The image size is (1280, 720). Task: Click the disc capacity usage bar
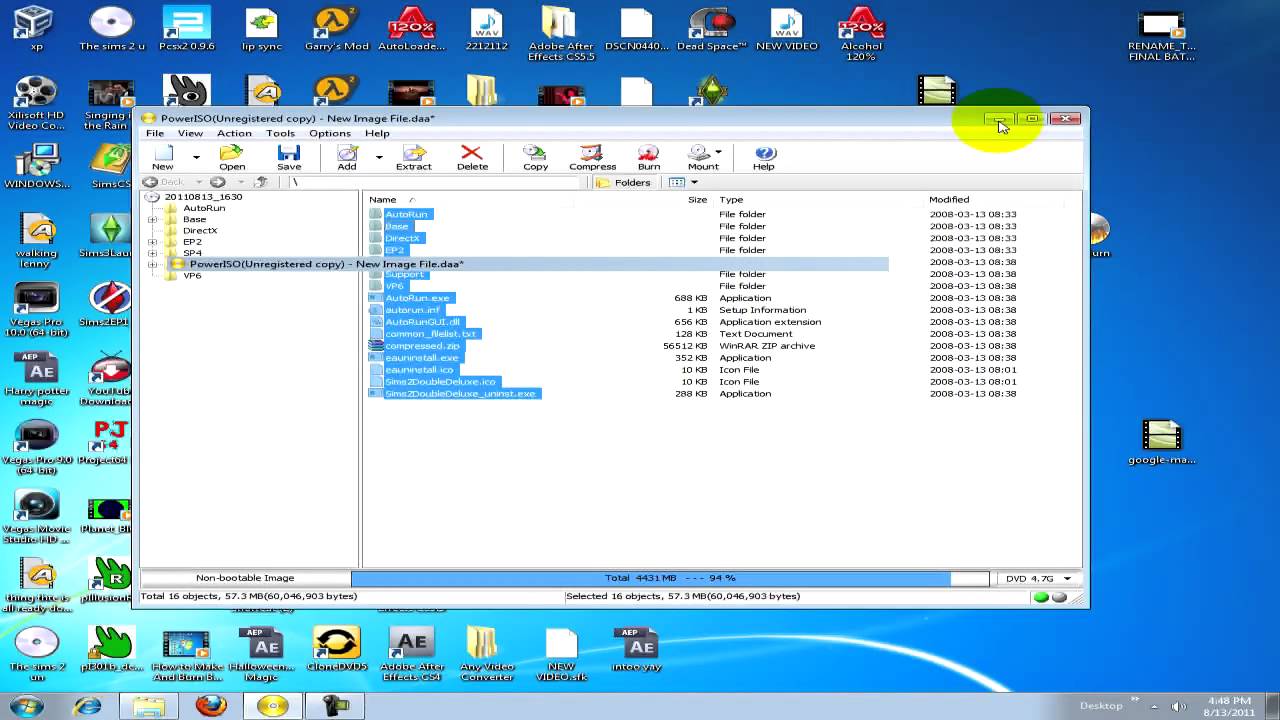tap(670, 578)
